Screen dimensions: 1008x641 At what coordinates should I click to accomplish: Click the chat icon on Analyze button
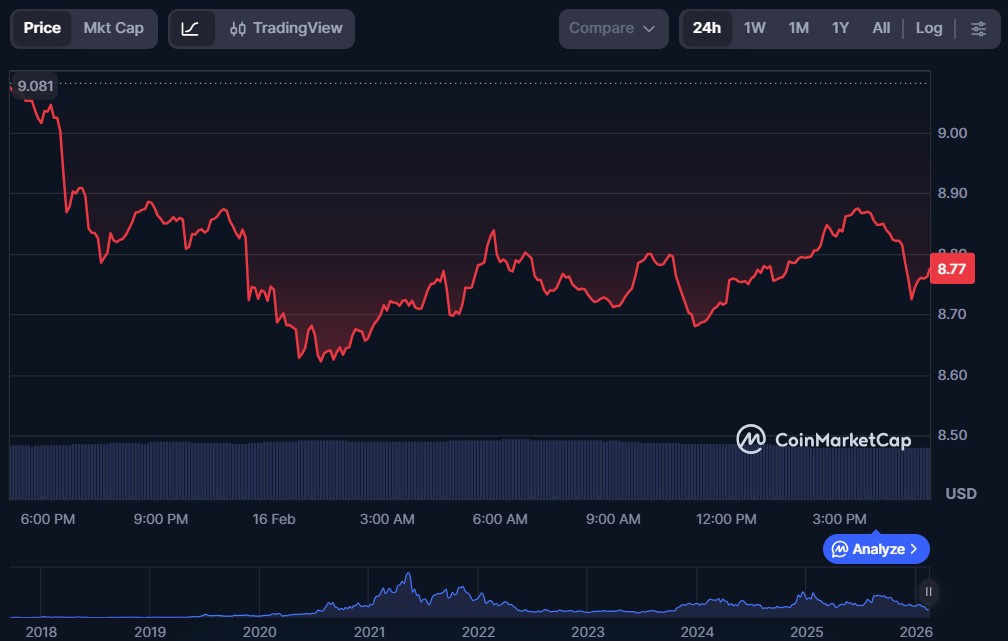(840, 549)
